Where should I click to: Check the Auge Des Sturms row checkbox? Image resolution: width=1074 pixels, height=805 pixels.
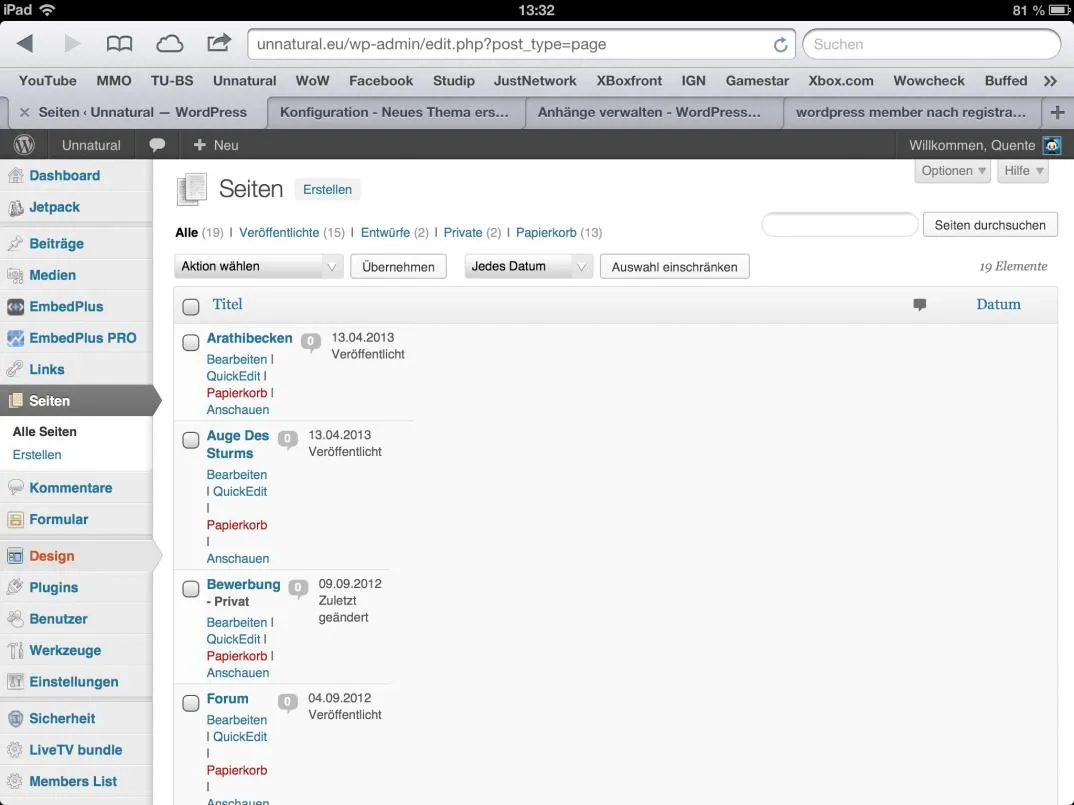(191, 439)
